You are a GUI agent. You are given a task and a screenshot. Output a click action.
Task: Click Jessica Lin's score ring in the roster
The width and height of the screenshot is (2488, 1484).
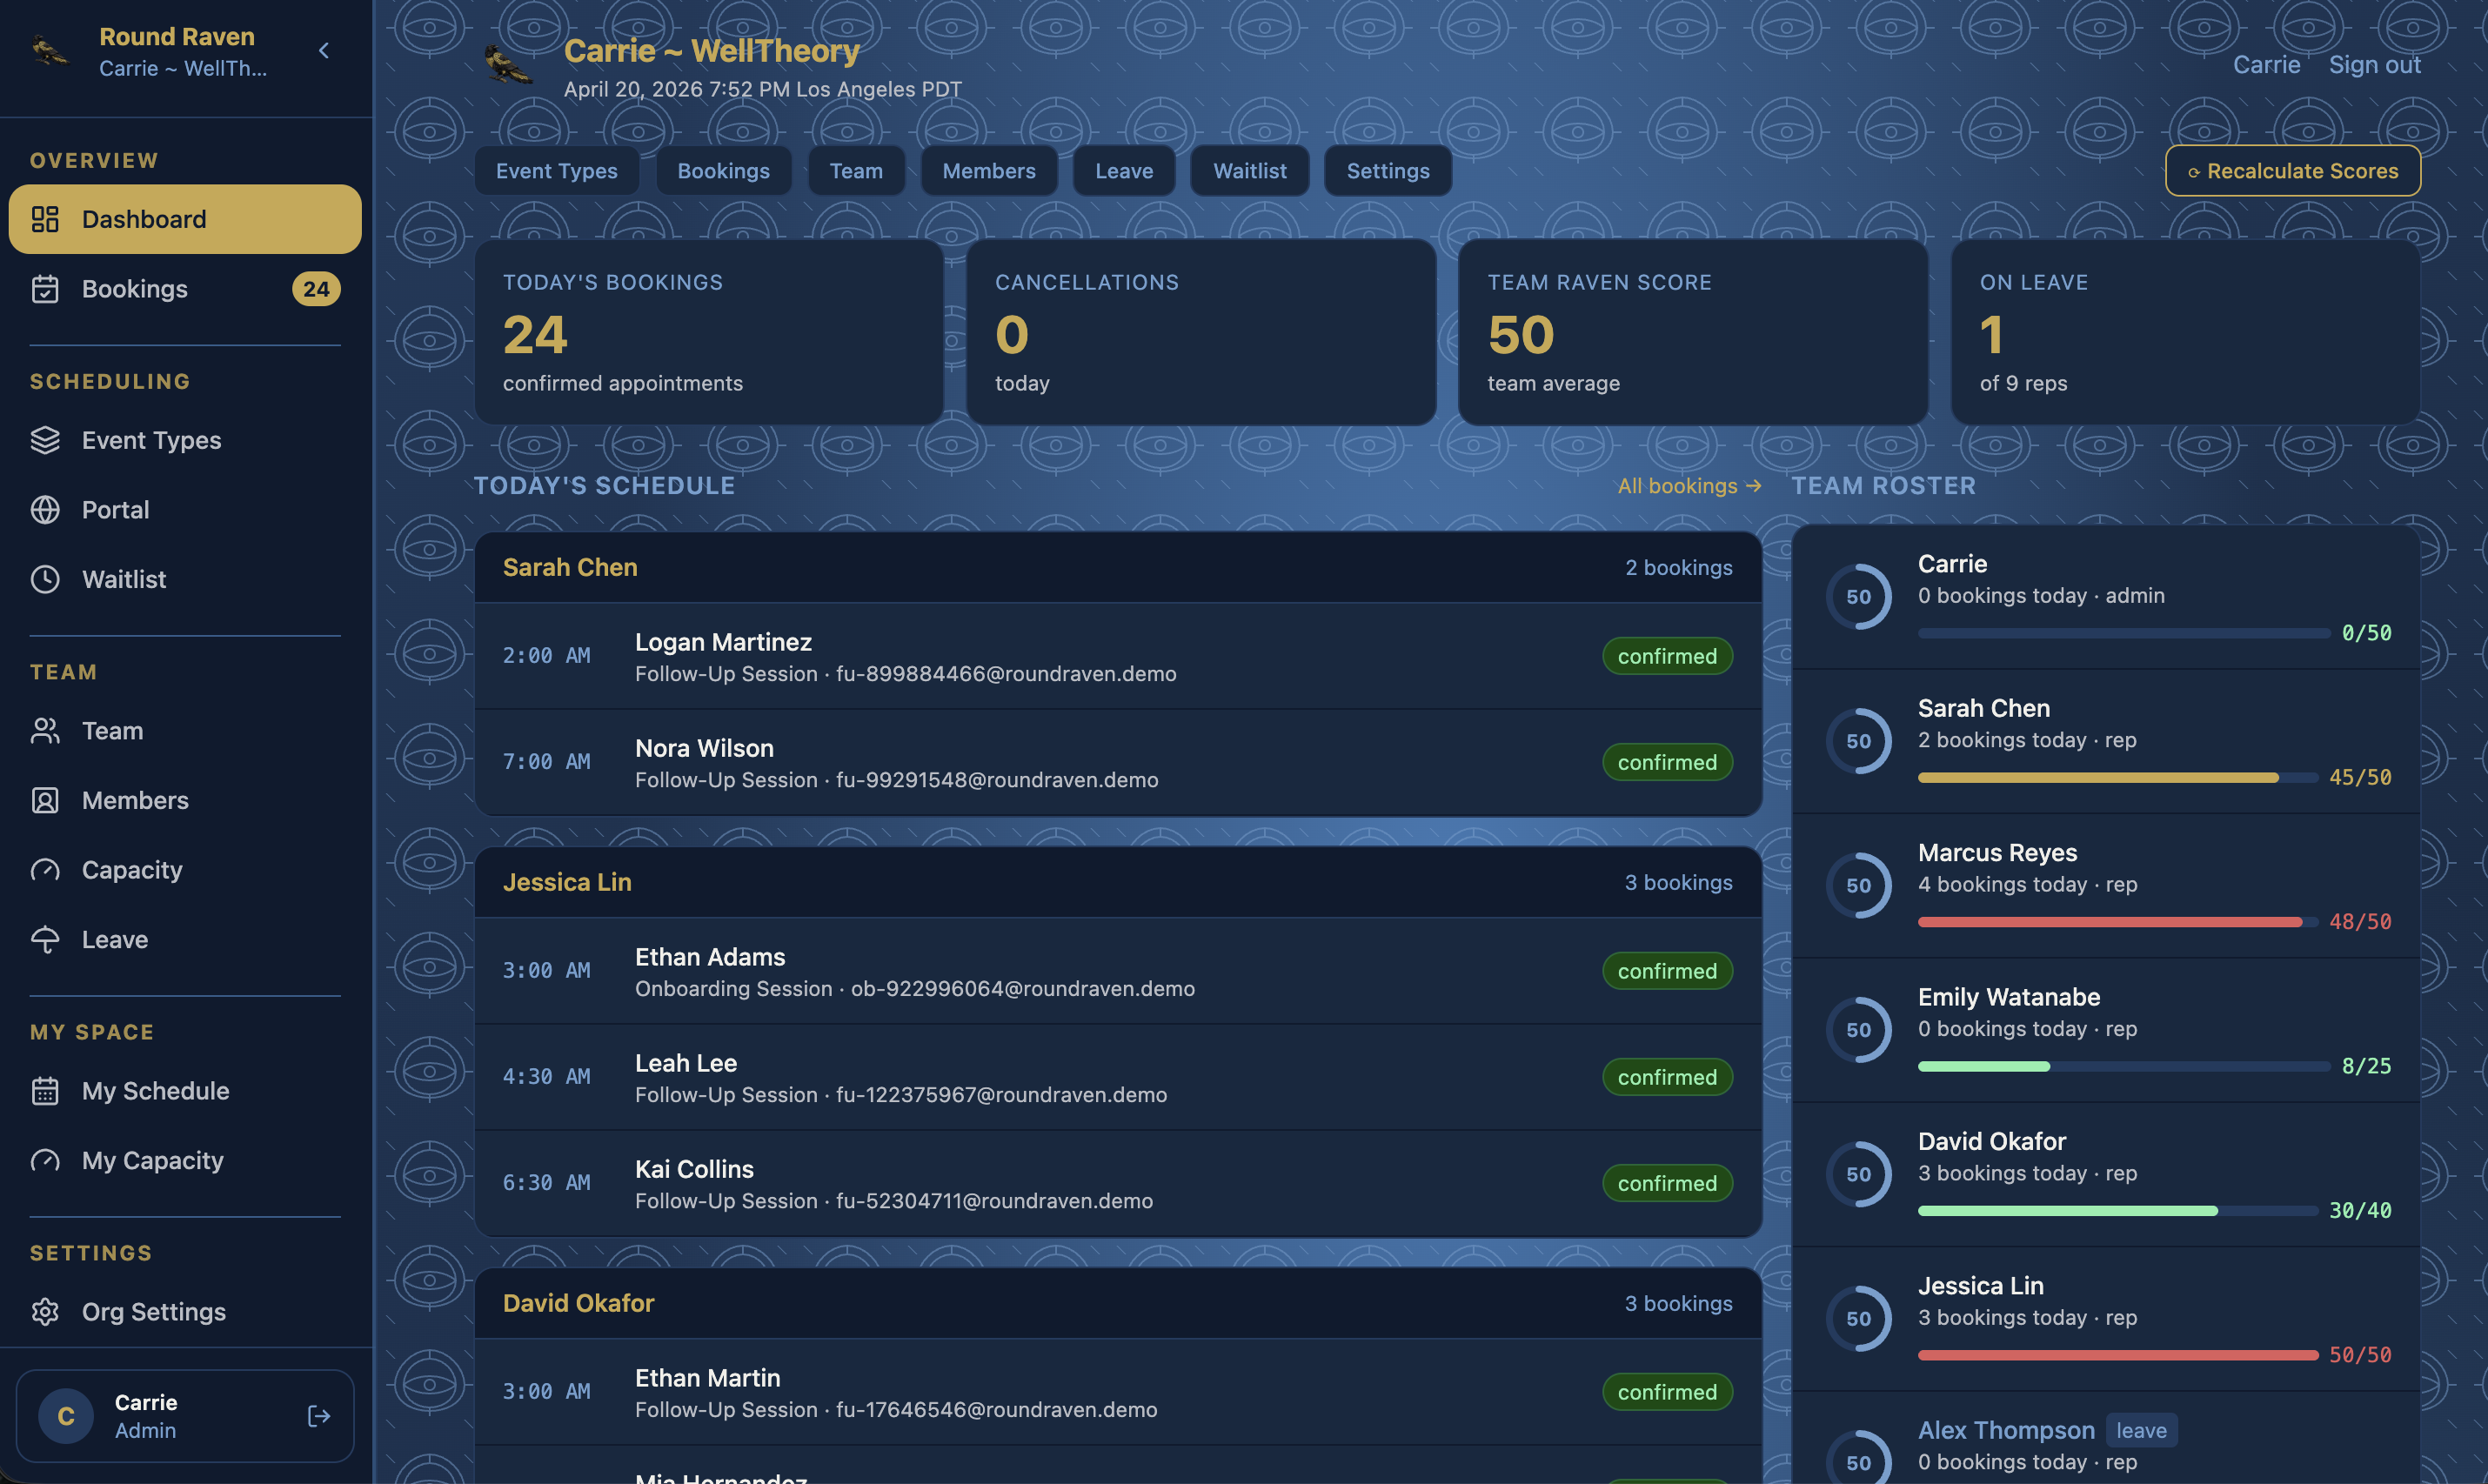pos(1859,1319)
